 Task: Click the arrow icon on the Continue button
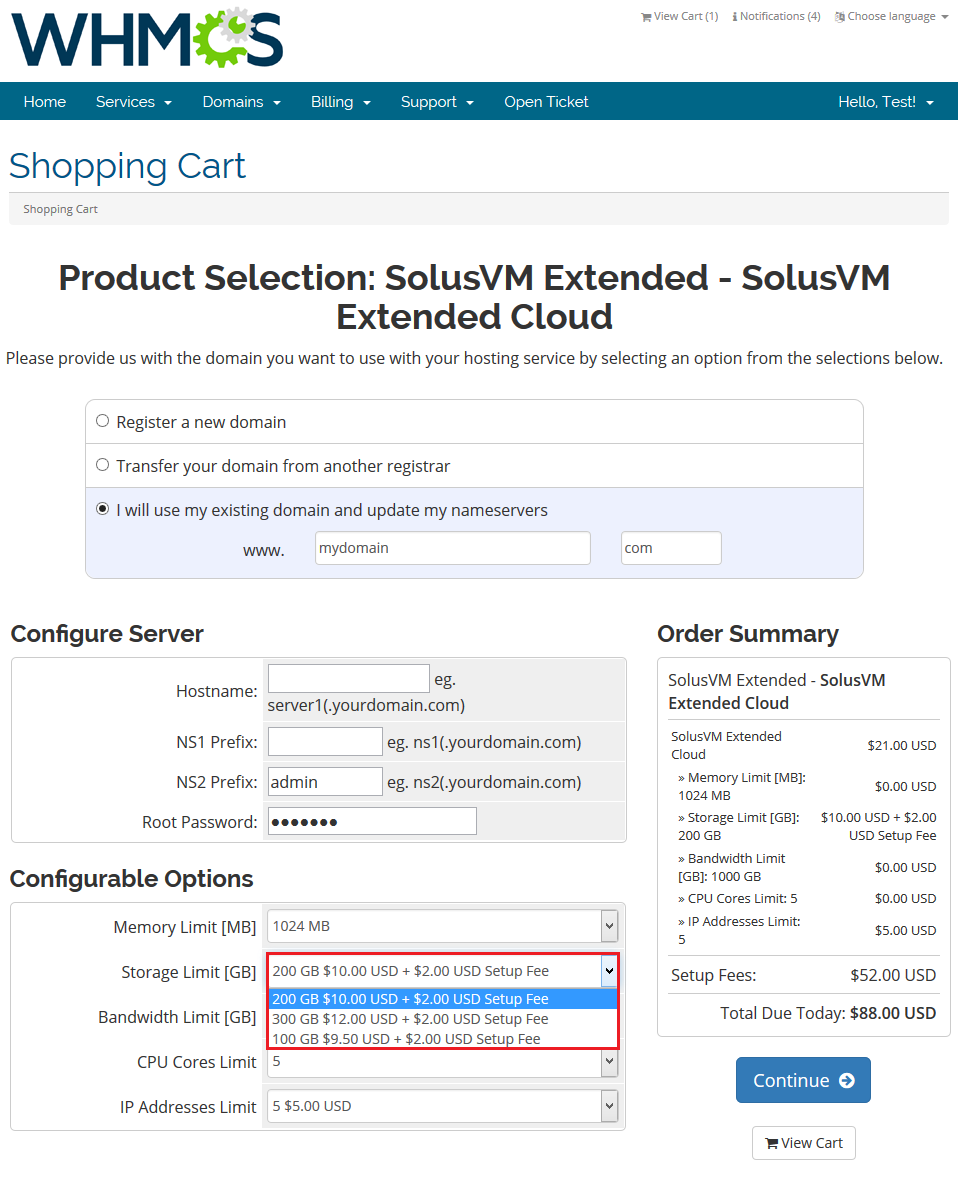point(847,1080)
